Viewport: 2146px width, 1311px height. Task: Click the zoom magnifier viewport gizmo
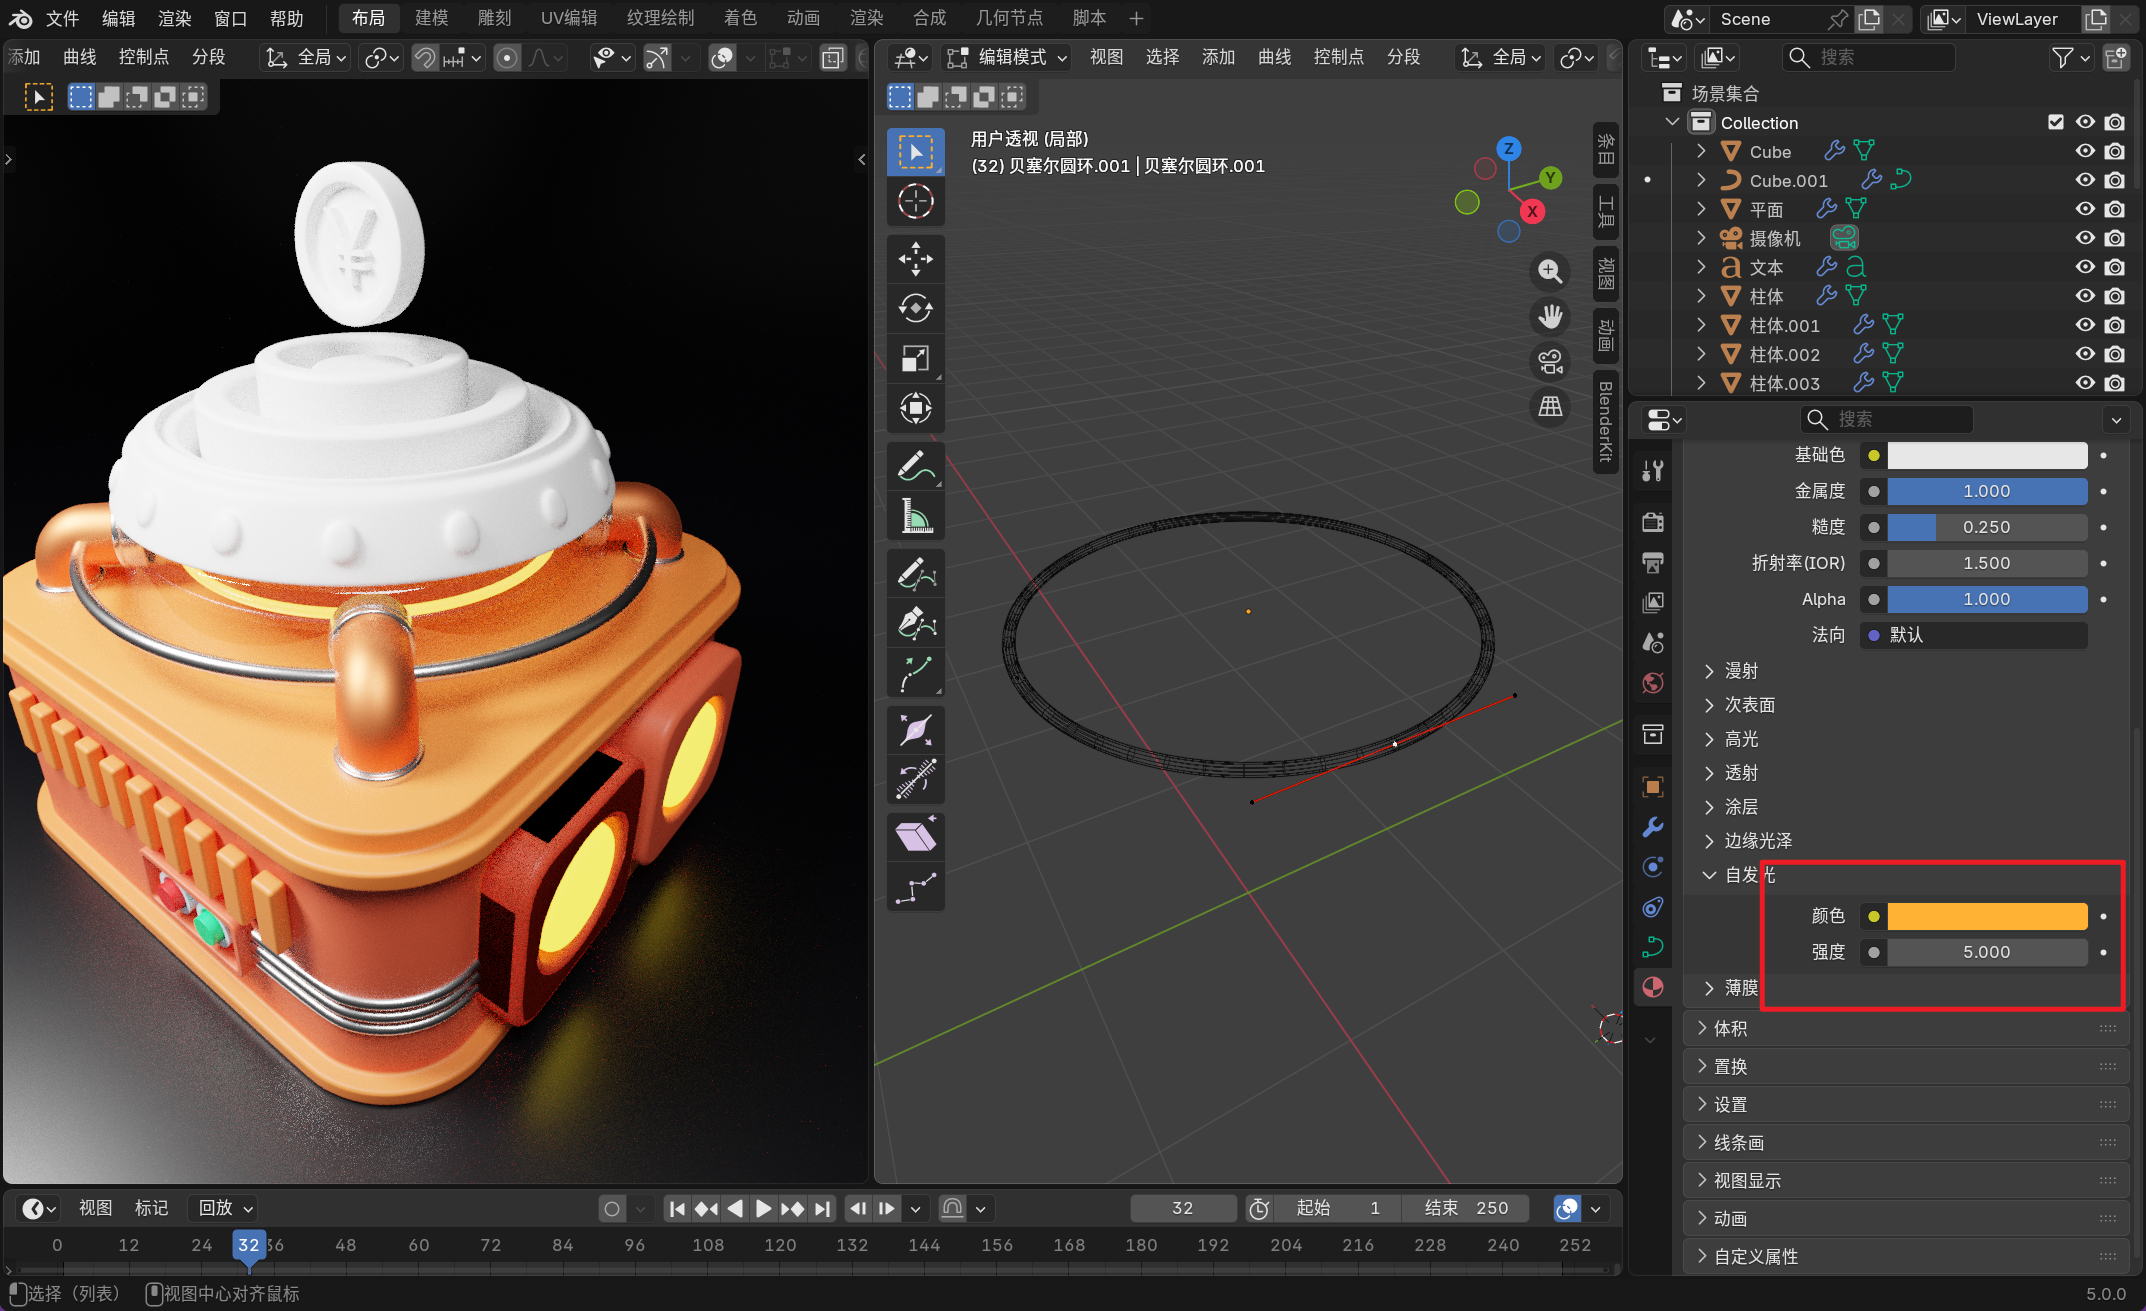[x=1550, y=271]
